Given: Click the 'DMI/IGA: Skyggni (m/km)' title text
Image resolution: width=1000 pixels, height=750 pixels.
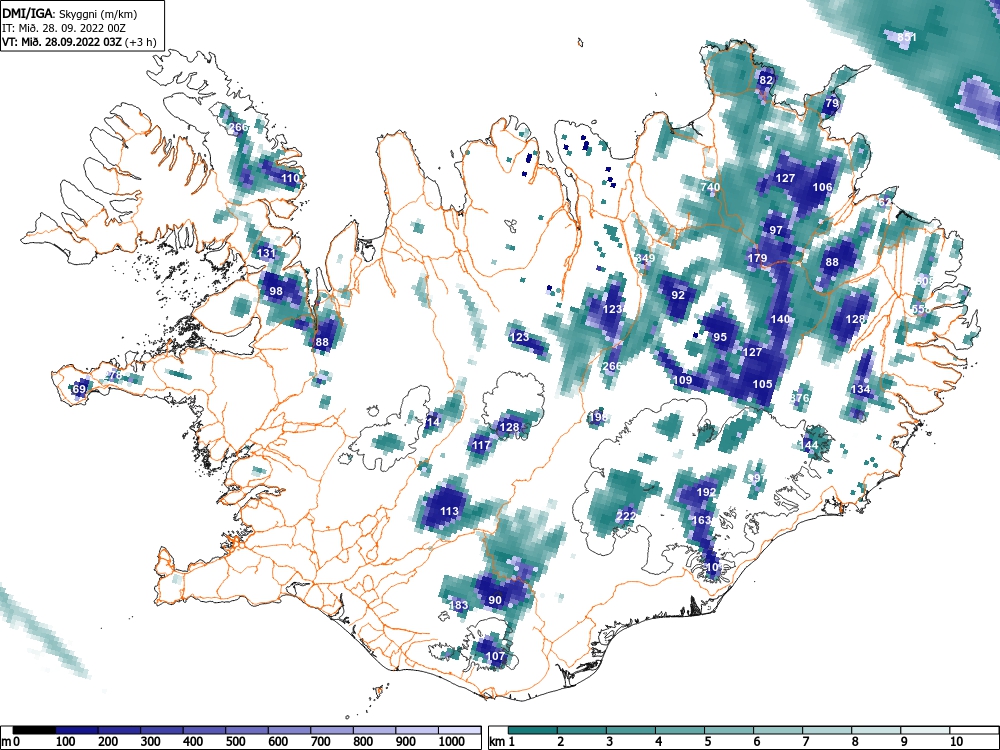Looking at the screenshot, I should coord(70,14).
